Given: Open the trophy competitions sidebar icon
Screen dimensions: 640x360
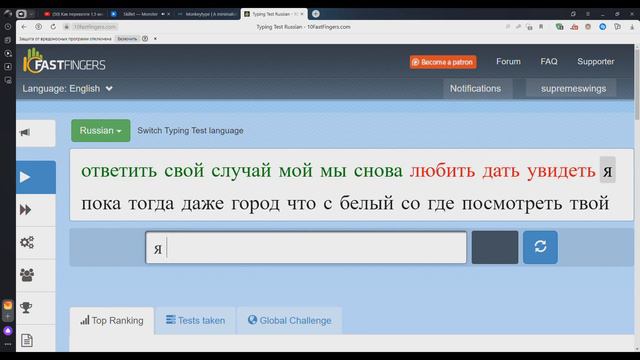Looking at the screenshot, I should coord(26,307).
